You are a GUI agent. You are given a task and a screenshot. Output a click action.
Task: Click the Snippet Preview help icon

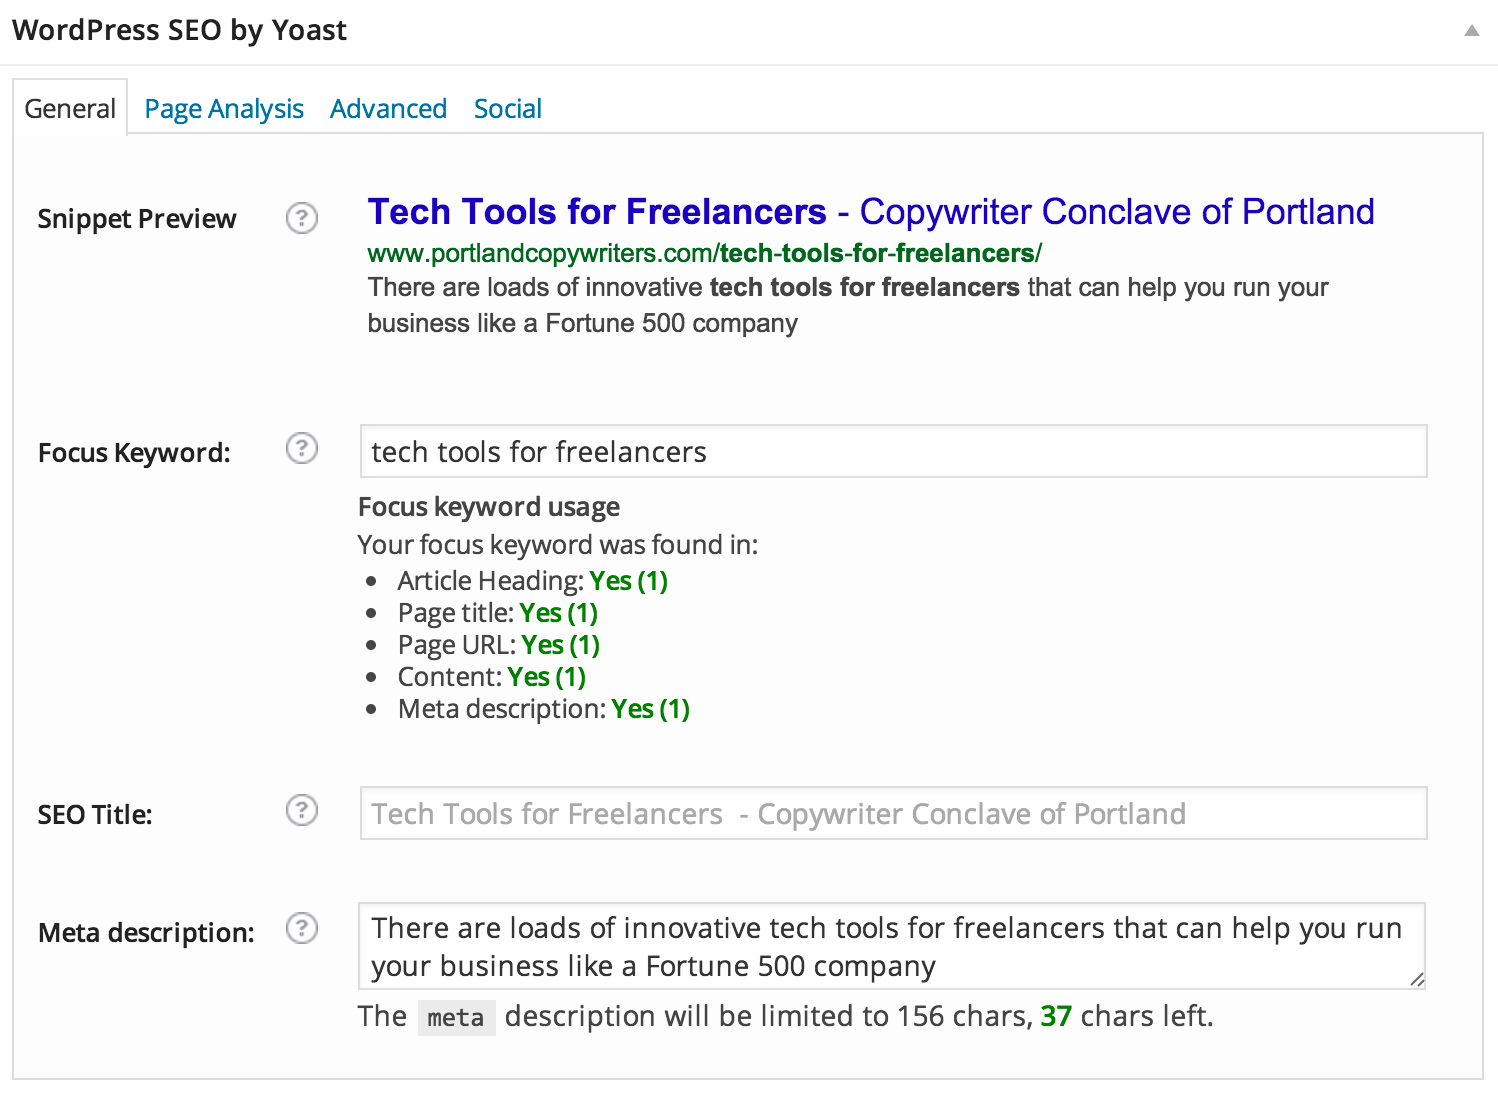coord(301,218)
